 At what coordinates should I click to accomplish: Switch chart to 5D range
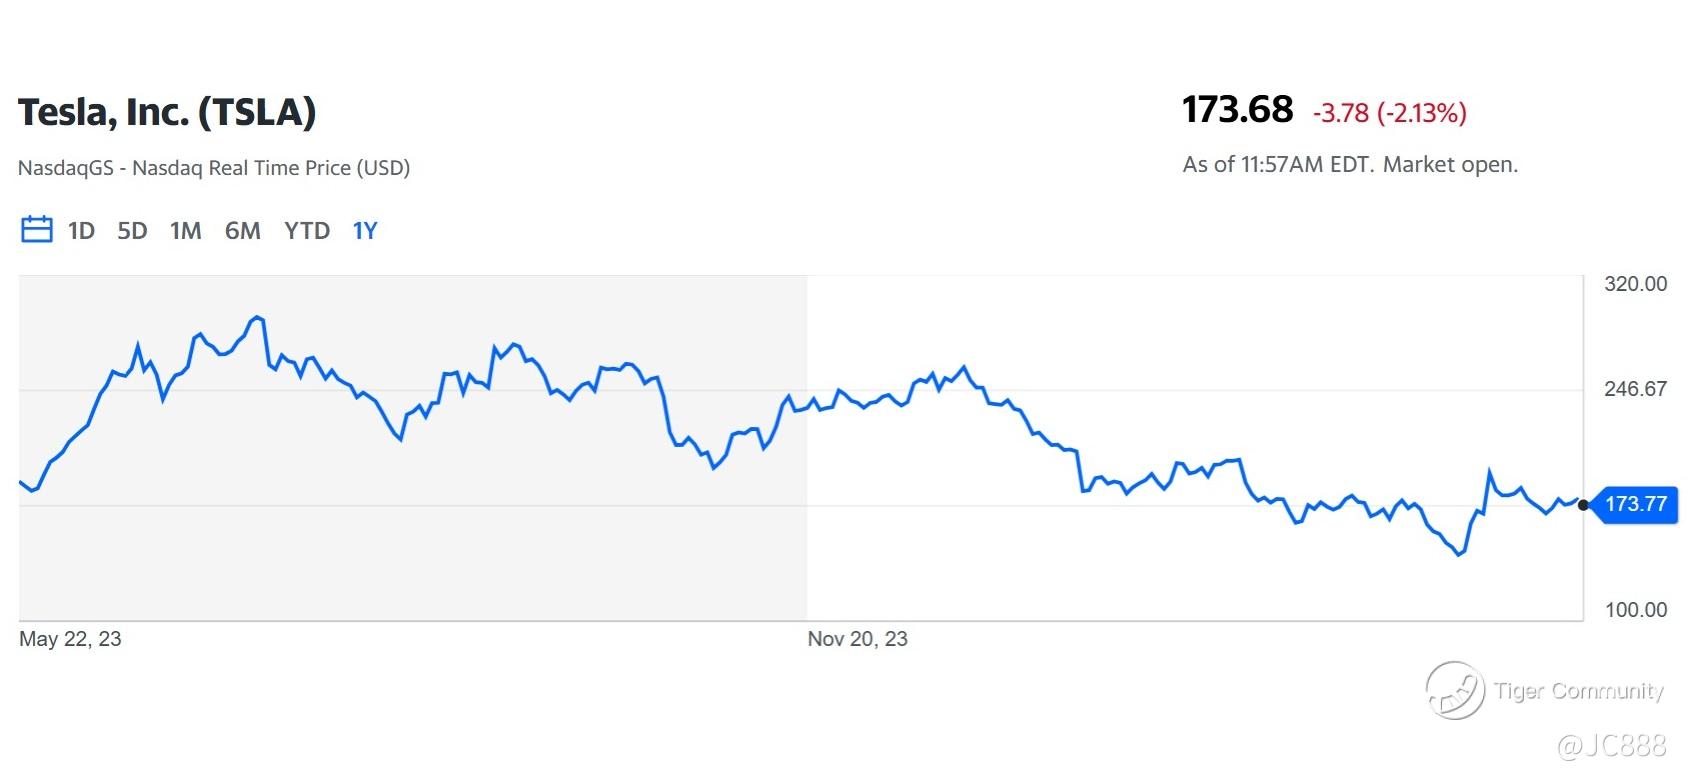point(132,231)
